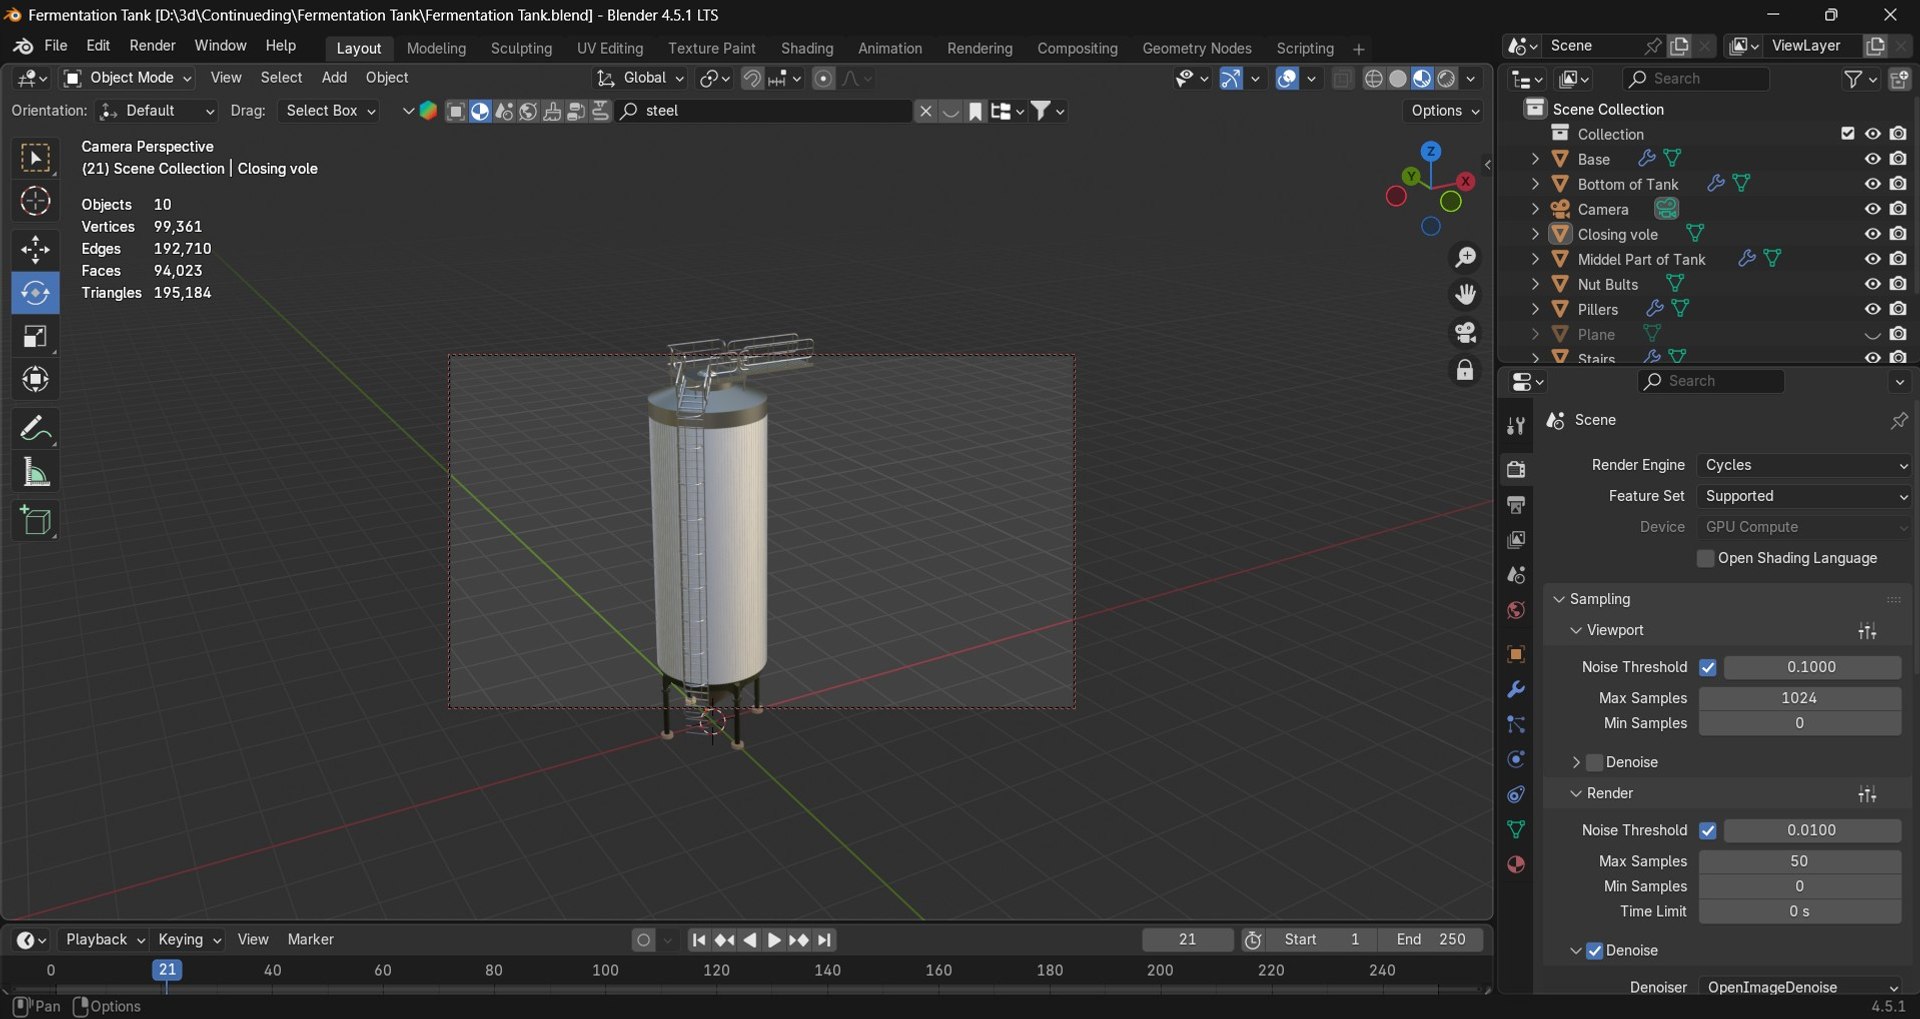Choose the Move tool
The image size is (1920, 1019).
pos(35,249)
